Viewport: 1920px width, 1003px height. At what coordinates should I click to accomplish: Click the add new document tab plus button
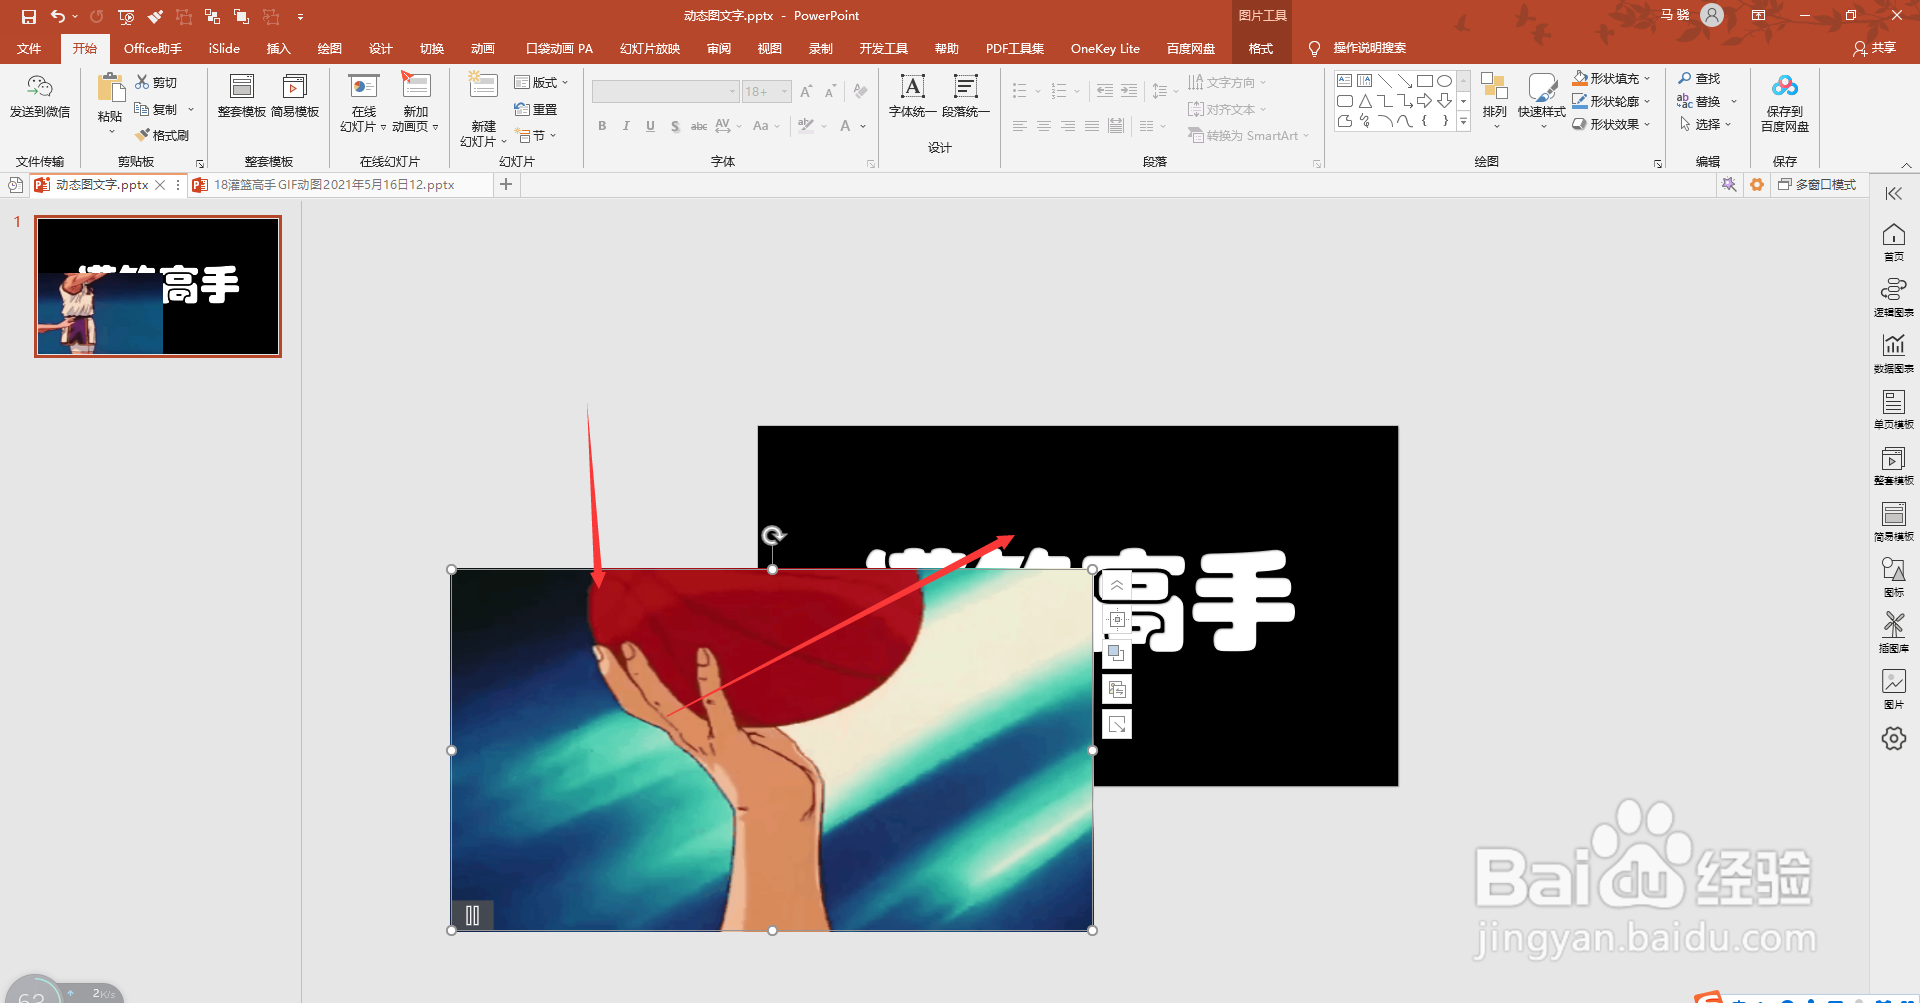506,184
